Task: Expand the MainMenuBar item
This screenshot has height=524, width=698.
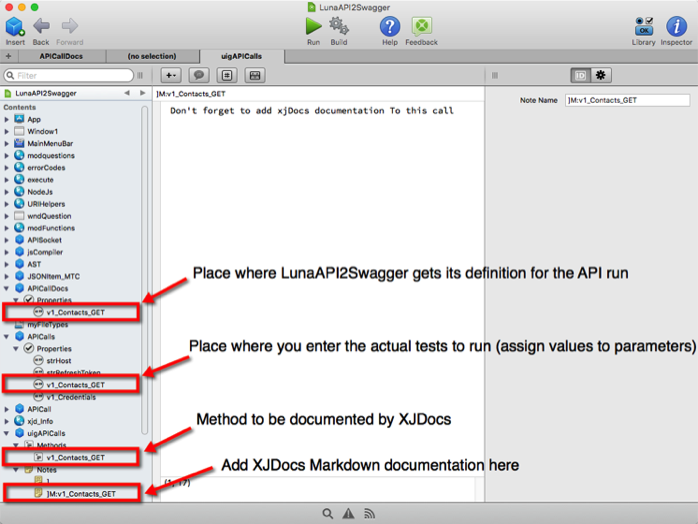Action: click(x=7, y=143)
